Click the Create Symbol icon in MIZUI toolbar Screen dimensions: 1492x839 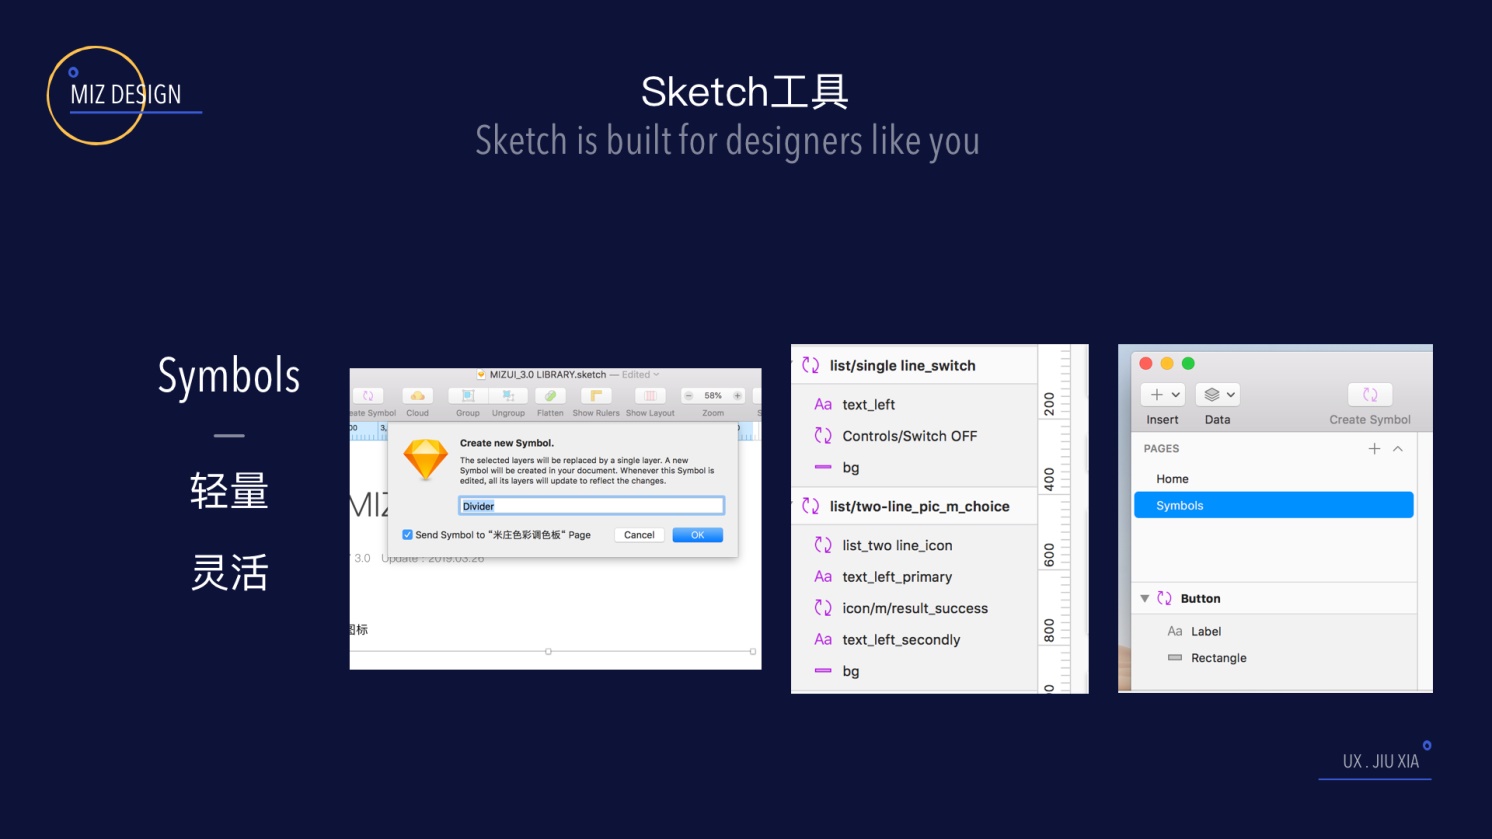point(368,396)
